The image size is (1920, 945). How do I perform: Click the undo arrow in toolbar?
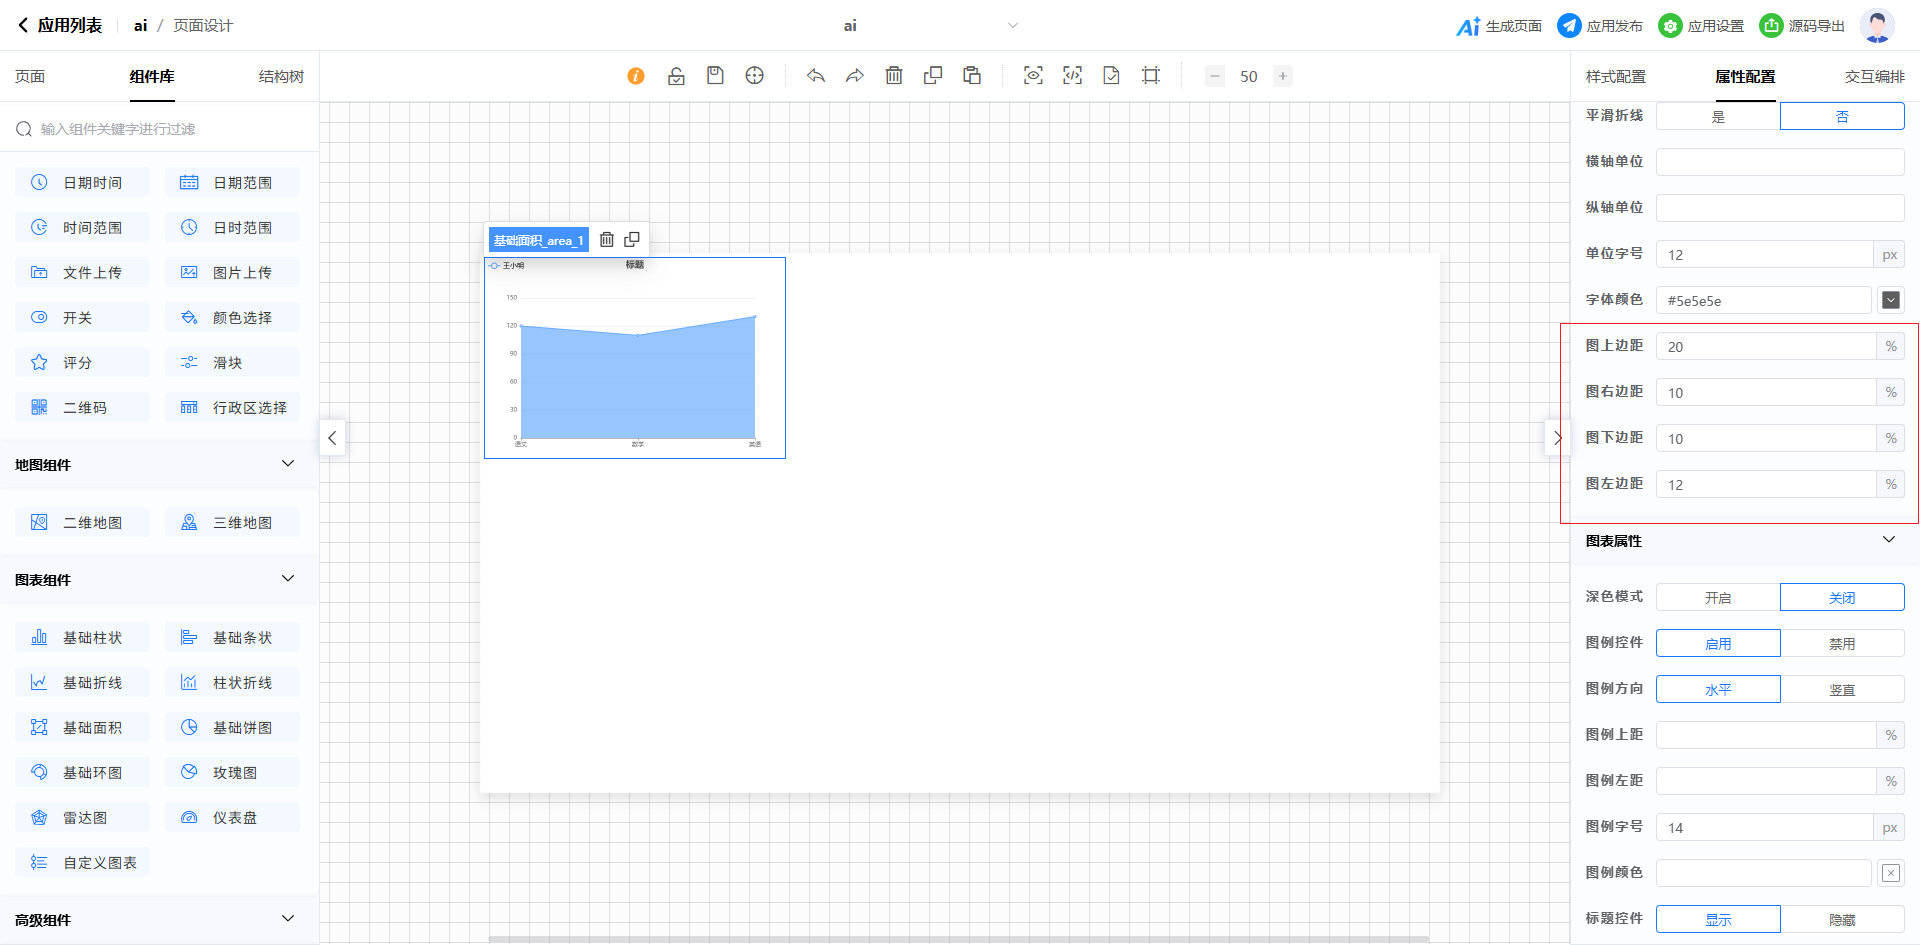[816, 76]
